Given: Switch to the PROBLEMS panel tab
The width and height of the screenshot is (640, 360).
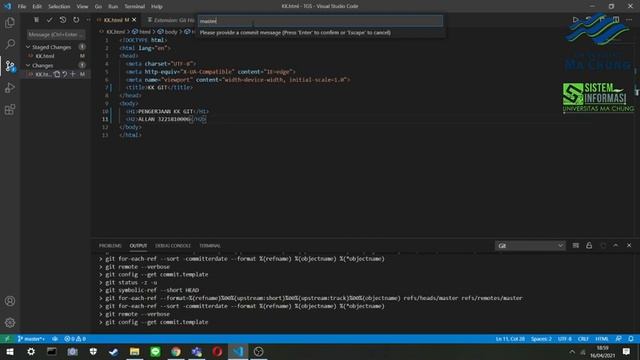Looking at the screenshot, I should 110,246.
